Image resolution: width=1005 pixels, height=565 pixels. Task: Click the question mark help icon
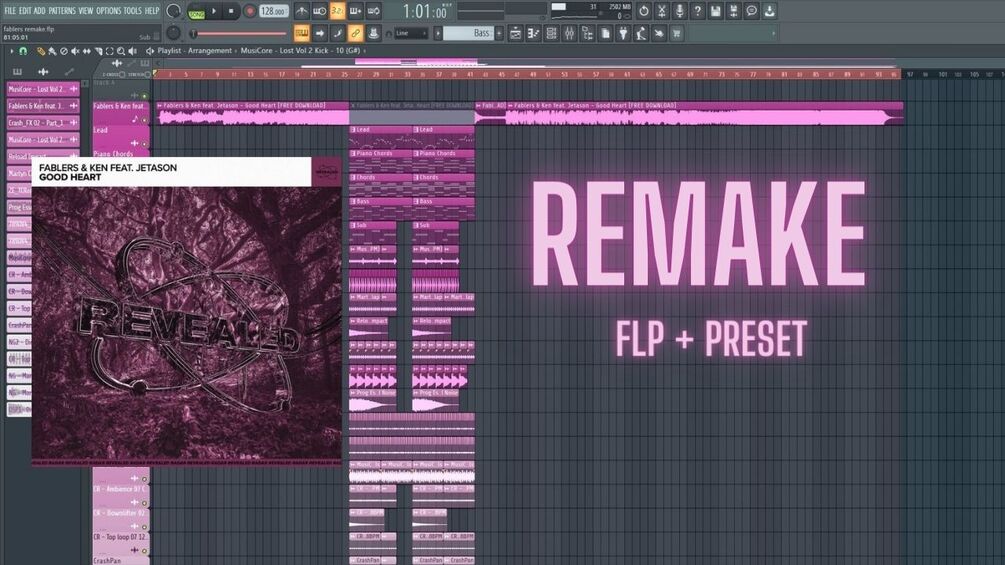pyautogui.click(x=697, y=11)
